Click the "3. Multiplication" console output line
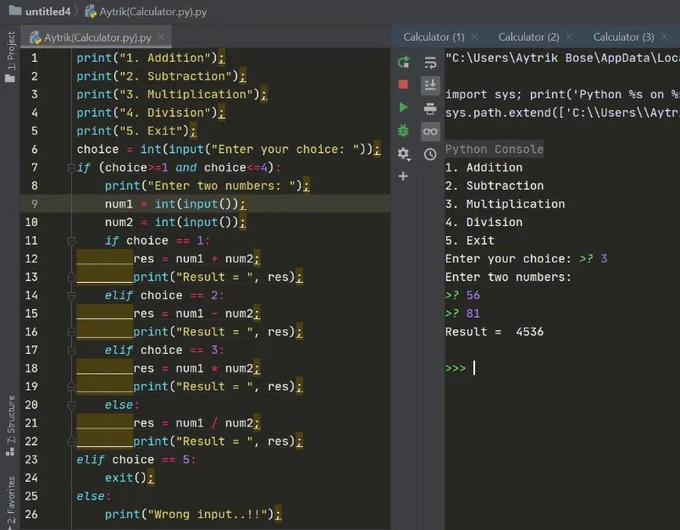 point(505,204)
